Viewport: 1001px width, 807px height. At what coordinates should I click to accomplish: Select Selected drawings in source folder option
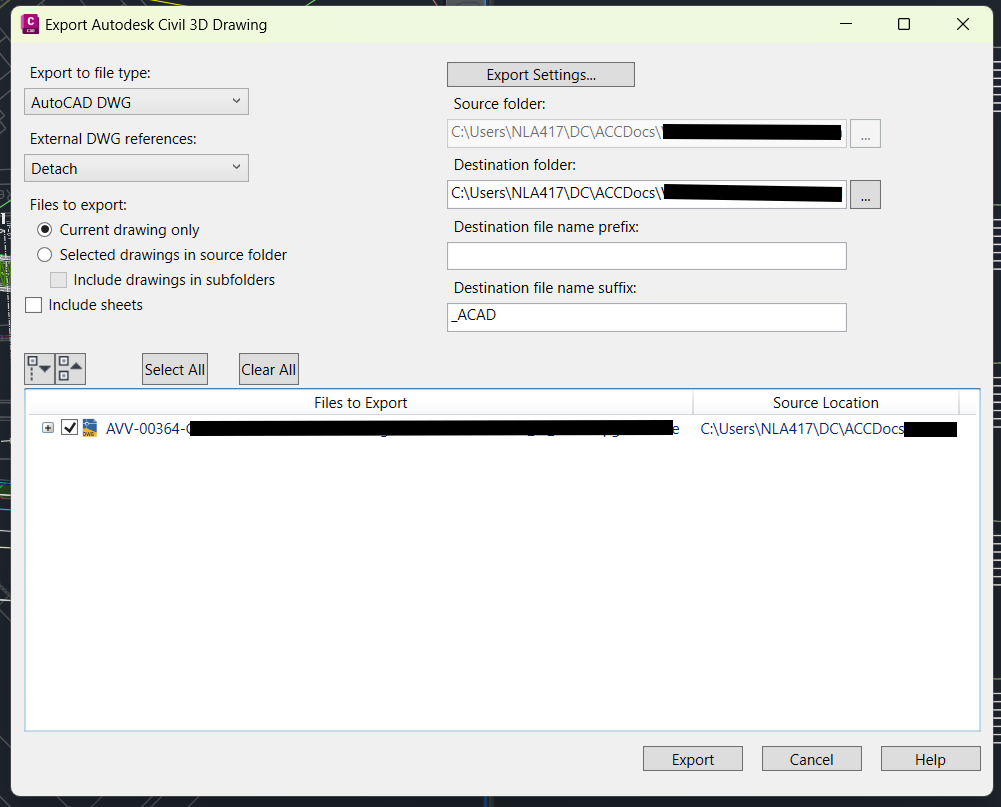tap(44, 255)
